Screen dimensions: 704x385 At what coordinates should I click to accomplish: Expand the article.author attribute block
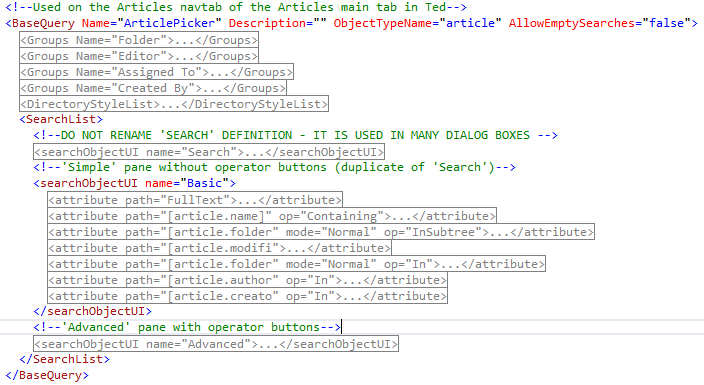pos(247,280)
